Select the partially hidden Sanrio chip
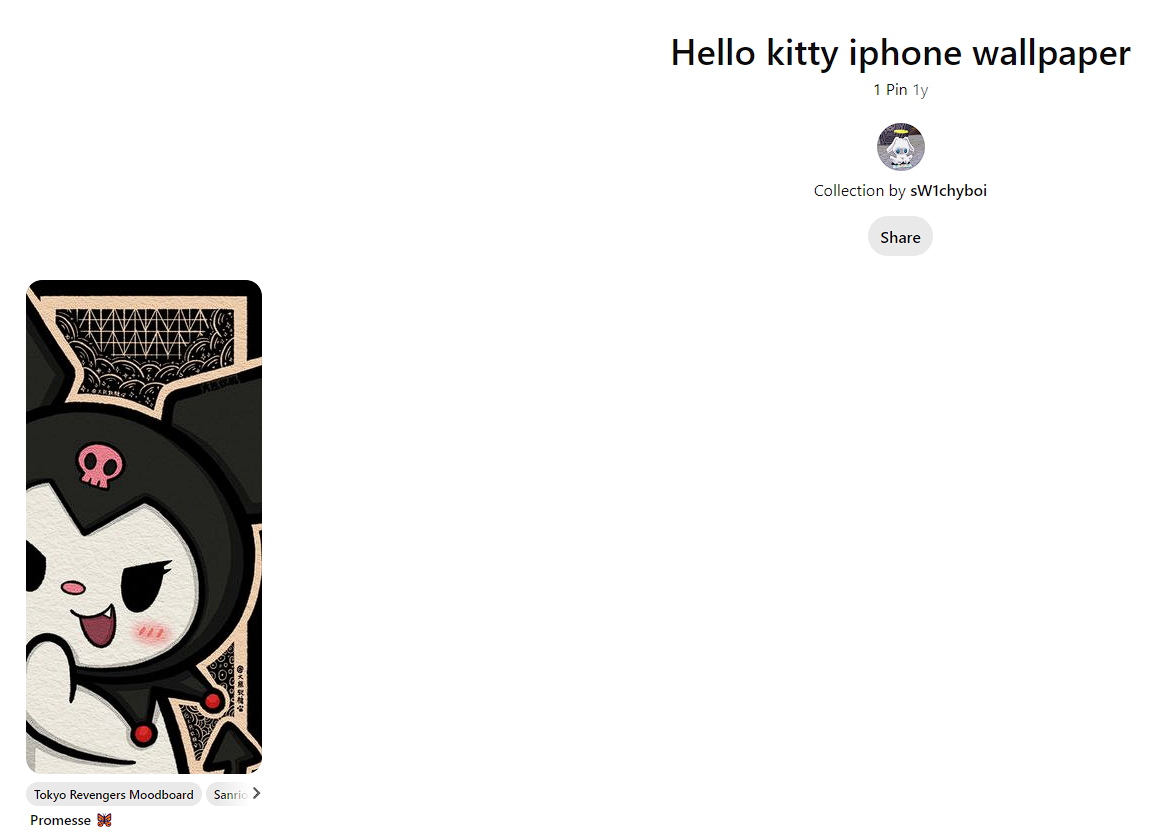Viewport: 1158px width, 832px height. (230, 794)
